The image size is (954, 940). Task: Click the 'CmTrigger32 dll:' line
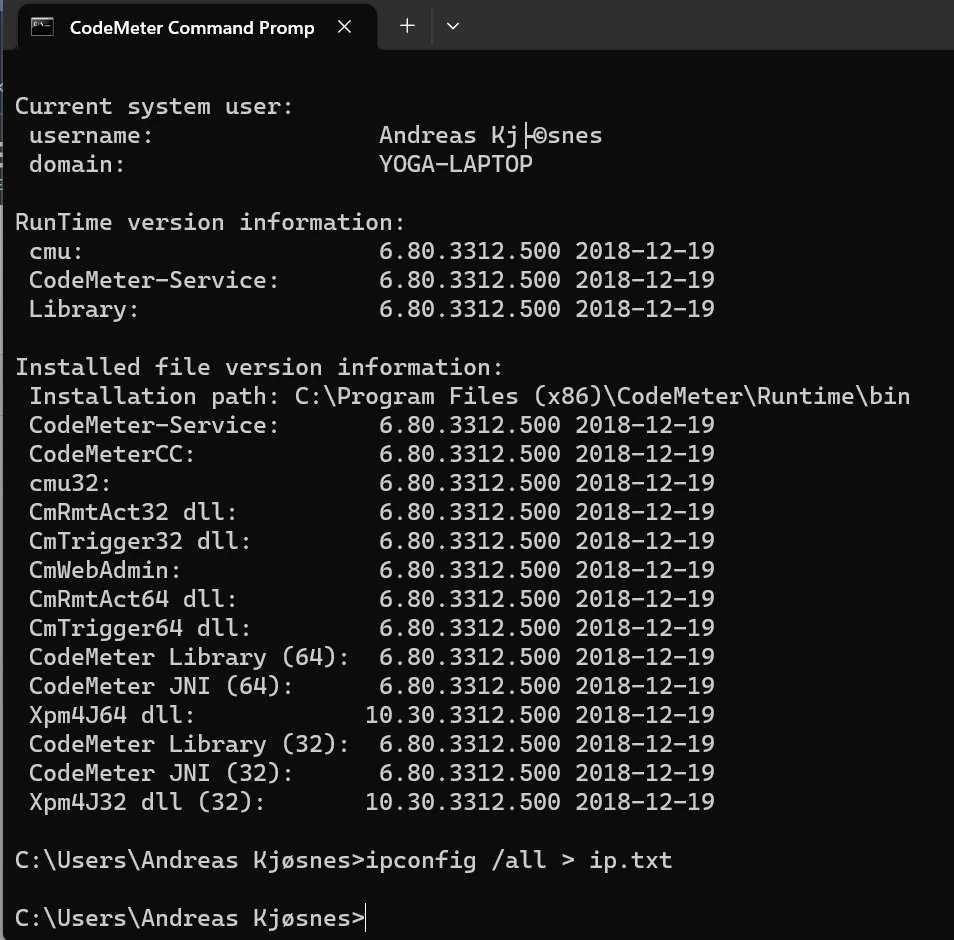click(372, 541)
